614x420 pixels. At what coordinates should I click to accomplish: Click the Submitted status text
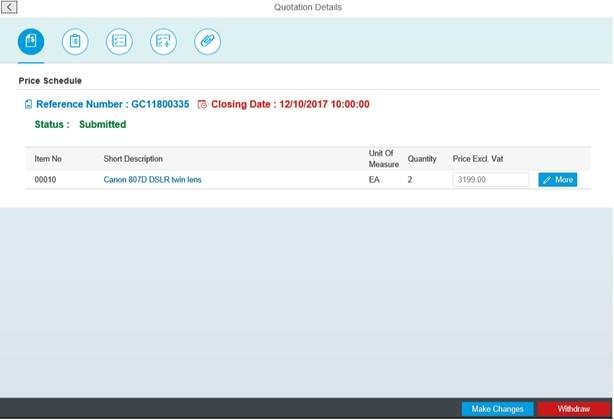(x=103, y=124)
